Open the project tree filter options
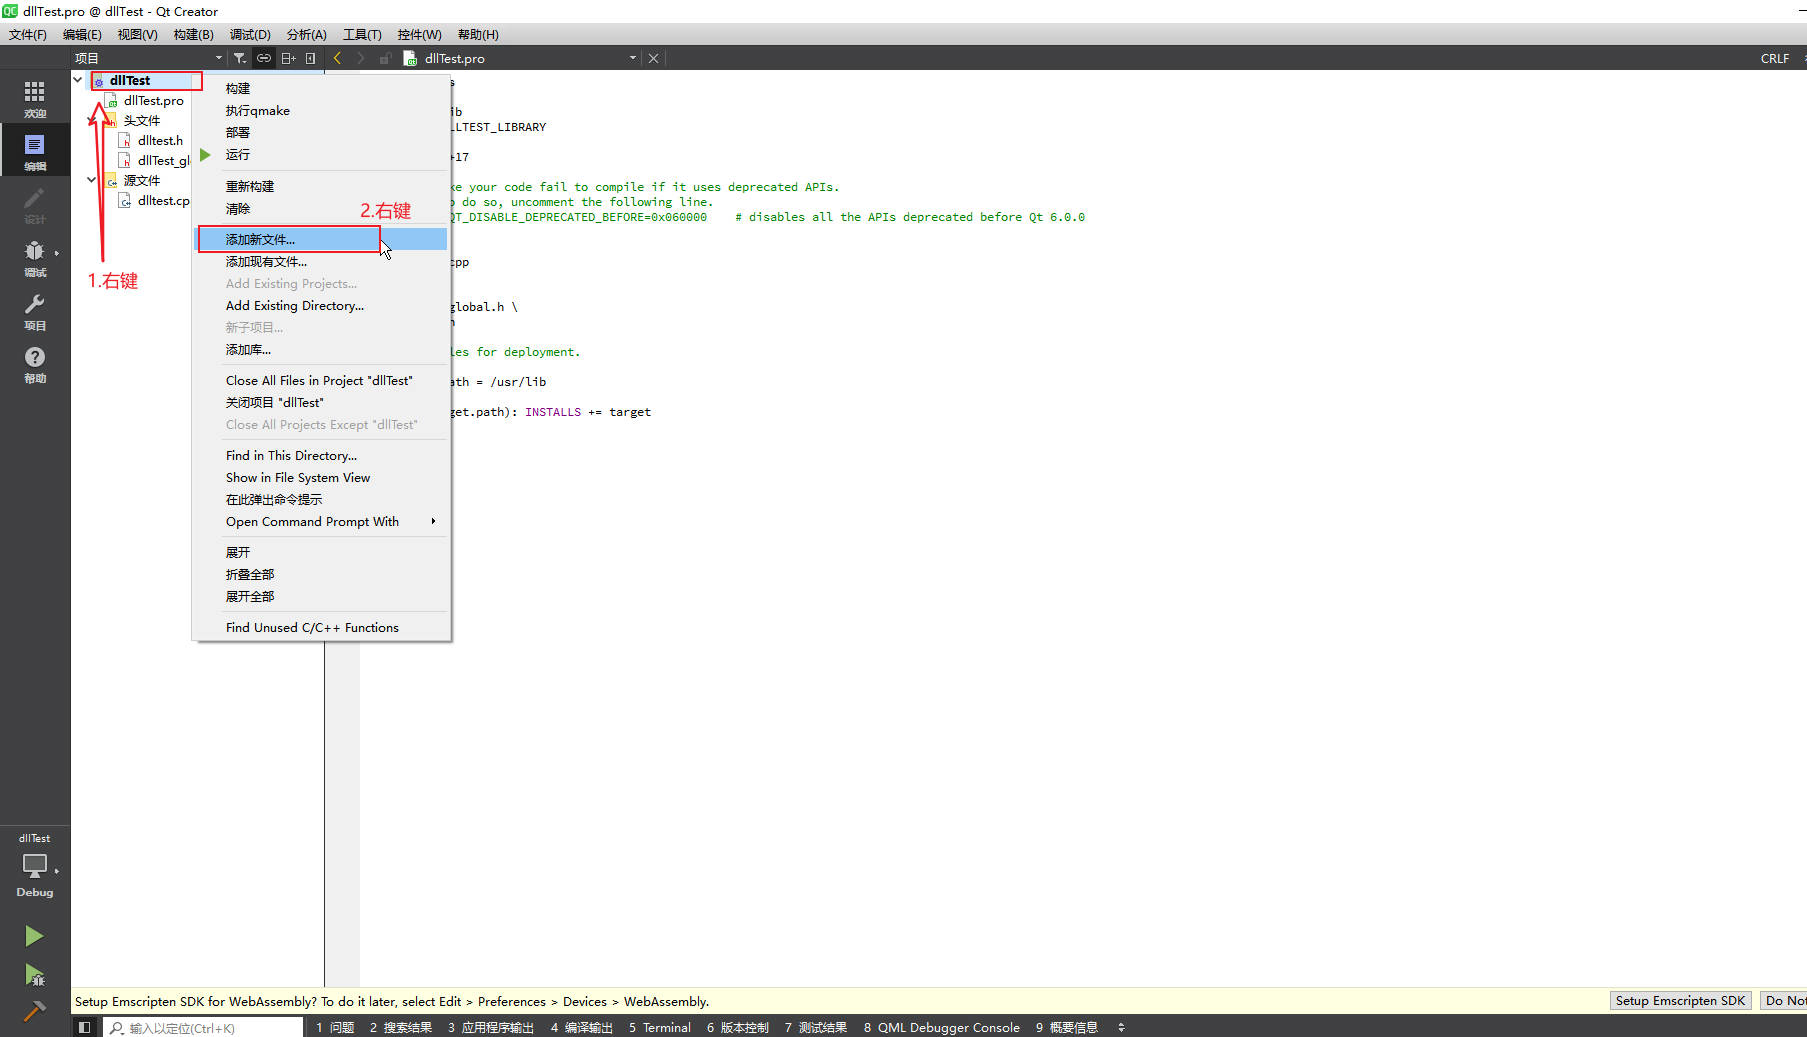1807x1037 pixels. 240,58
